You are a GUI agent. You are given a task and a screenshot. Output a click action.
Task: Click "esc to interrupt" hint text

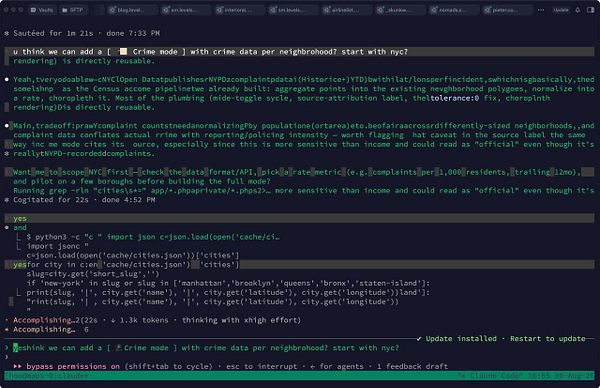261,366
